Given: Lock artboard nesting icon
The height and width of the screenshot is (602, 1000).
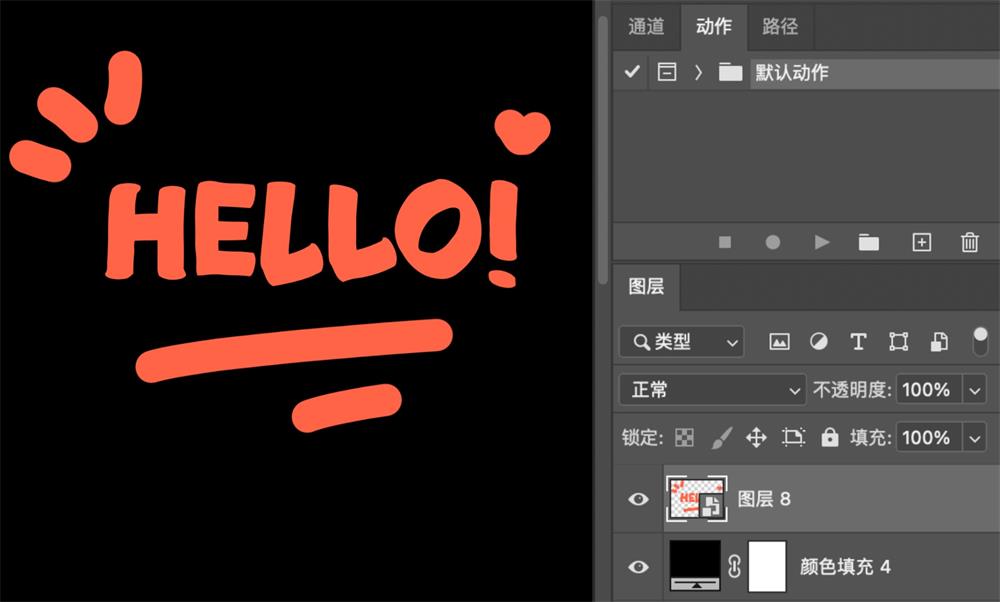Looking at the screenshot, I should pos(793,437).
